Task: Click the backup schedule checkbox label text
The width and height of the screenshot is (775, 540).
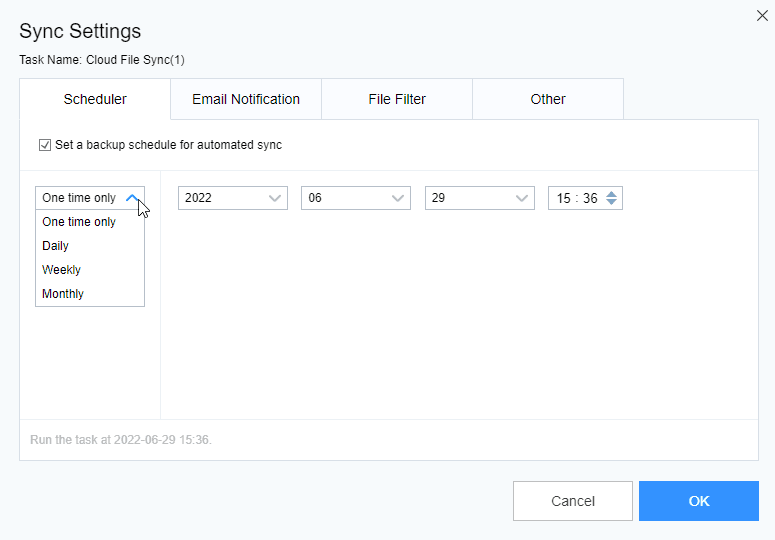Action: click(168, 145)
